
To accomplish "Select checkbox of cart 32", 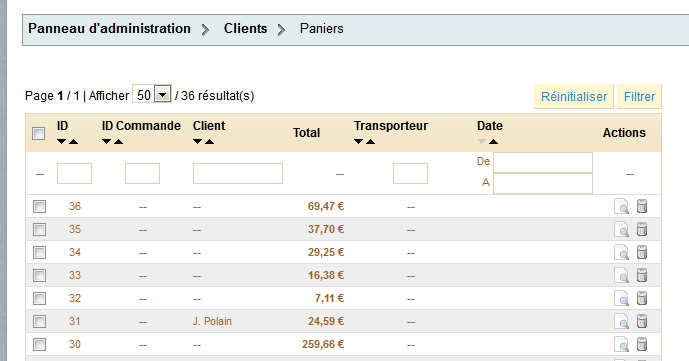I will point(40,299).
